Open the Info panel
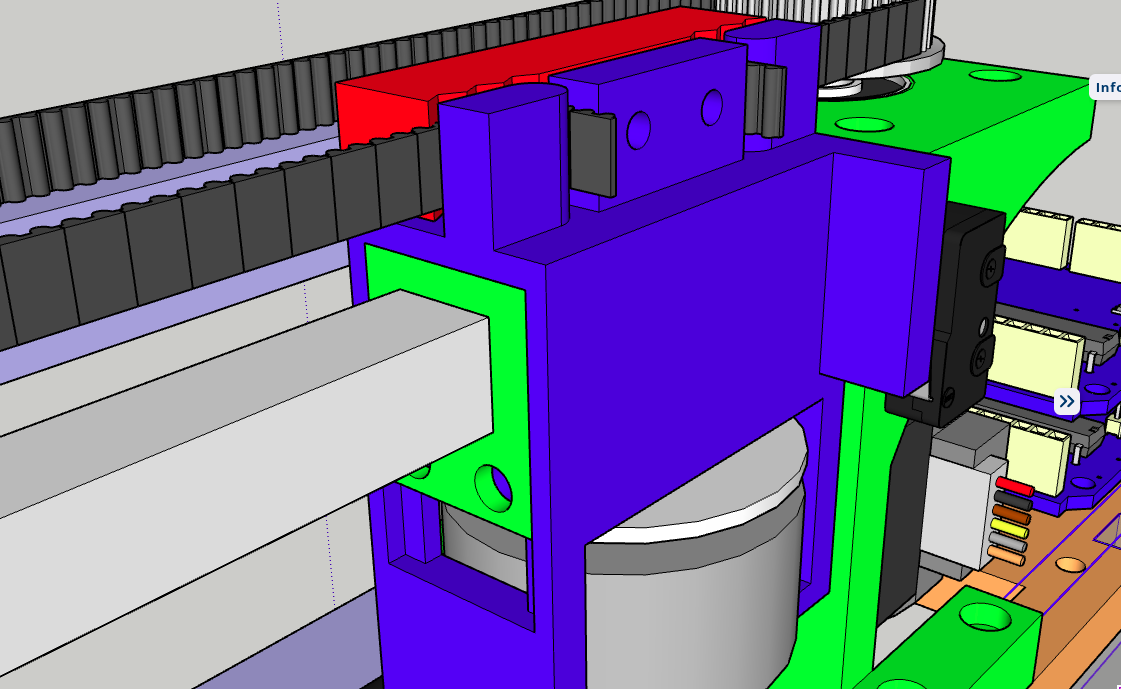Viewport: 1121px width, 689px height. tap(1108, 87)
